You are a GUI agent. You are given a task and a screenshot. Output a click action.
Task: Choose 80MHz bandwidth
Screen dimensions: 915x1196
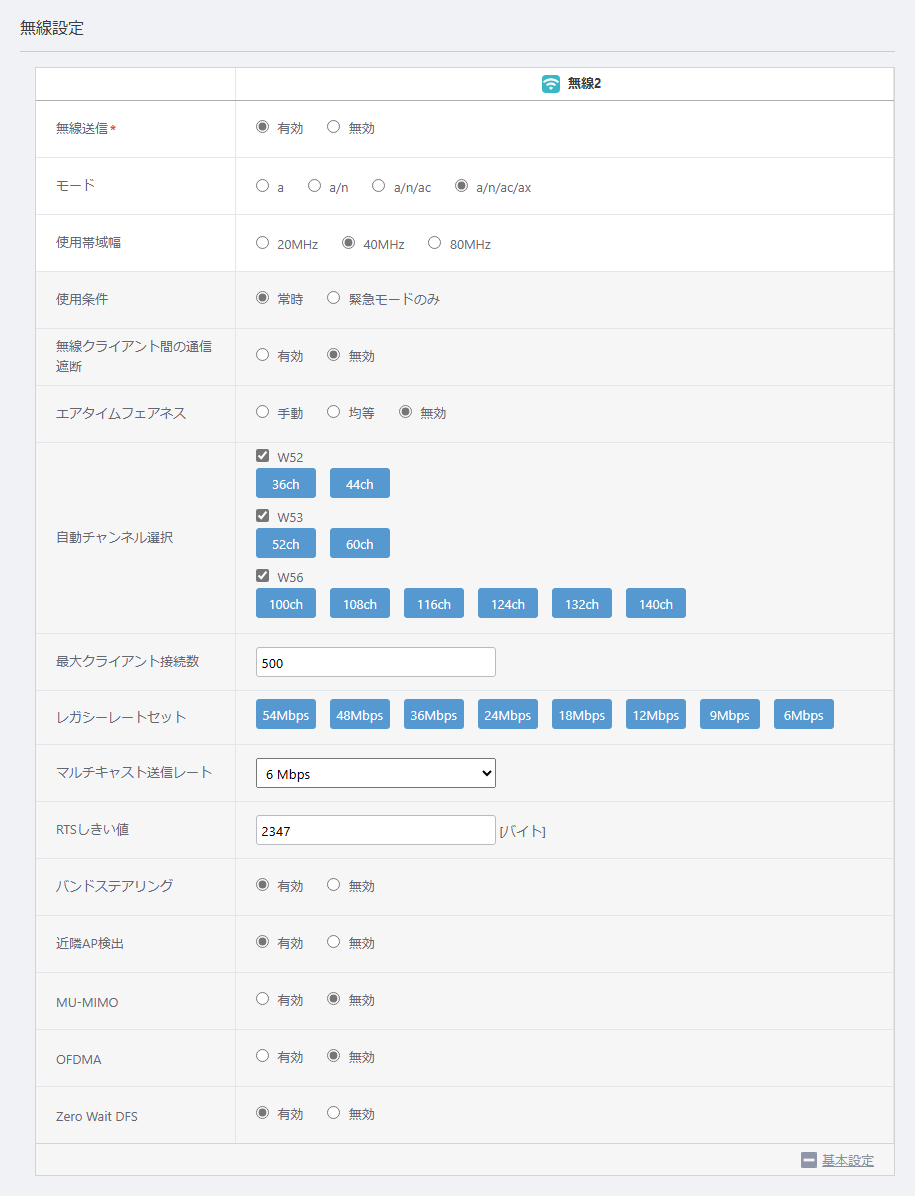(435, 243)
